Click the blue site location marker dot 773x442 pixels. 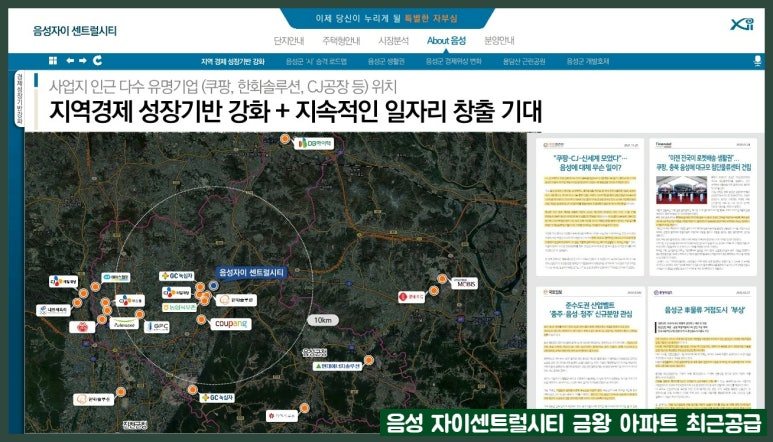pyautogui.click(x=213, y=285)
